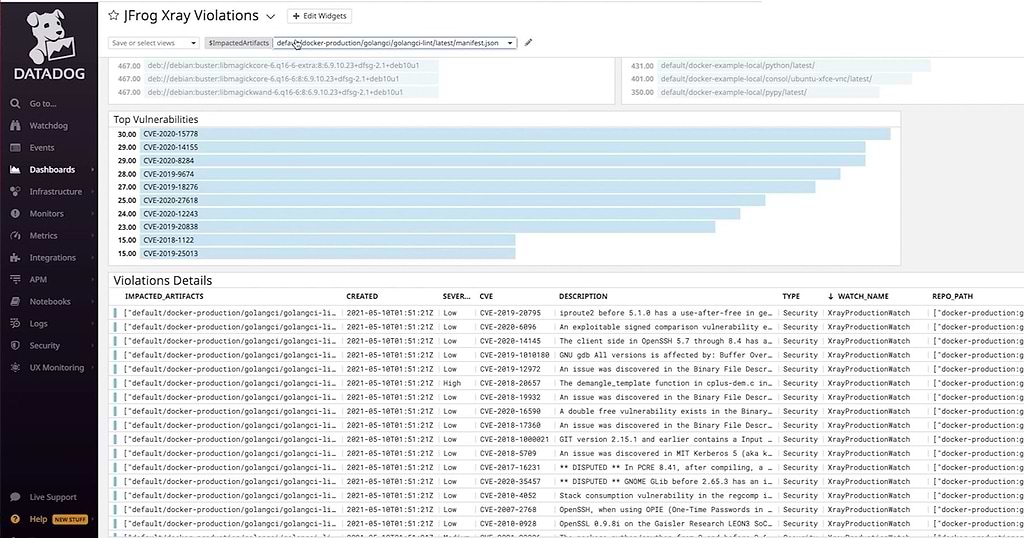Image resolution: width=1024 pixels, height=538 pixels.
Task: Expand the Security submenu arrow
Action: (92, 345)
